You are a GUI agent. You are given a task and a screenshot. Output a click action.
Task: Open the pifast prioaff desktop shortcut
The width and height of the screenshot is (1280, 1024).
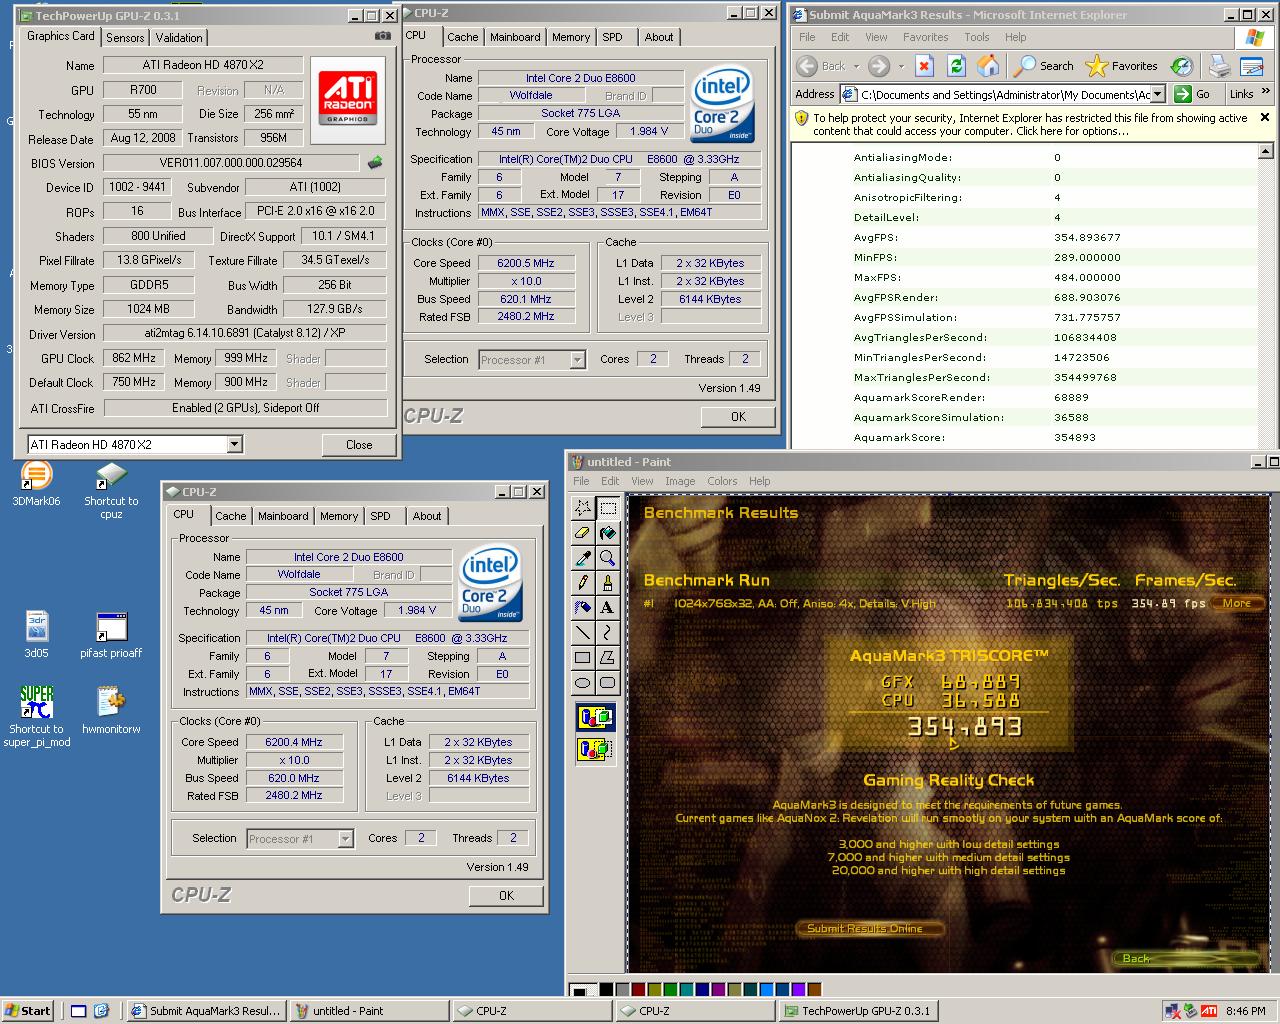(x=111, y=634)
